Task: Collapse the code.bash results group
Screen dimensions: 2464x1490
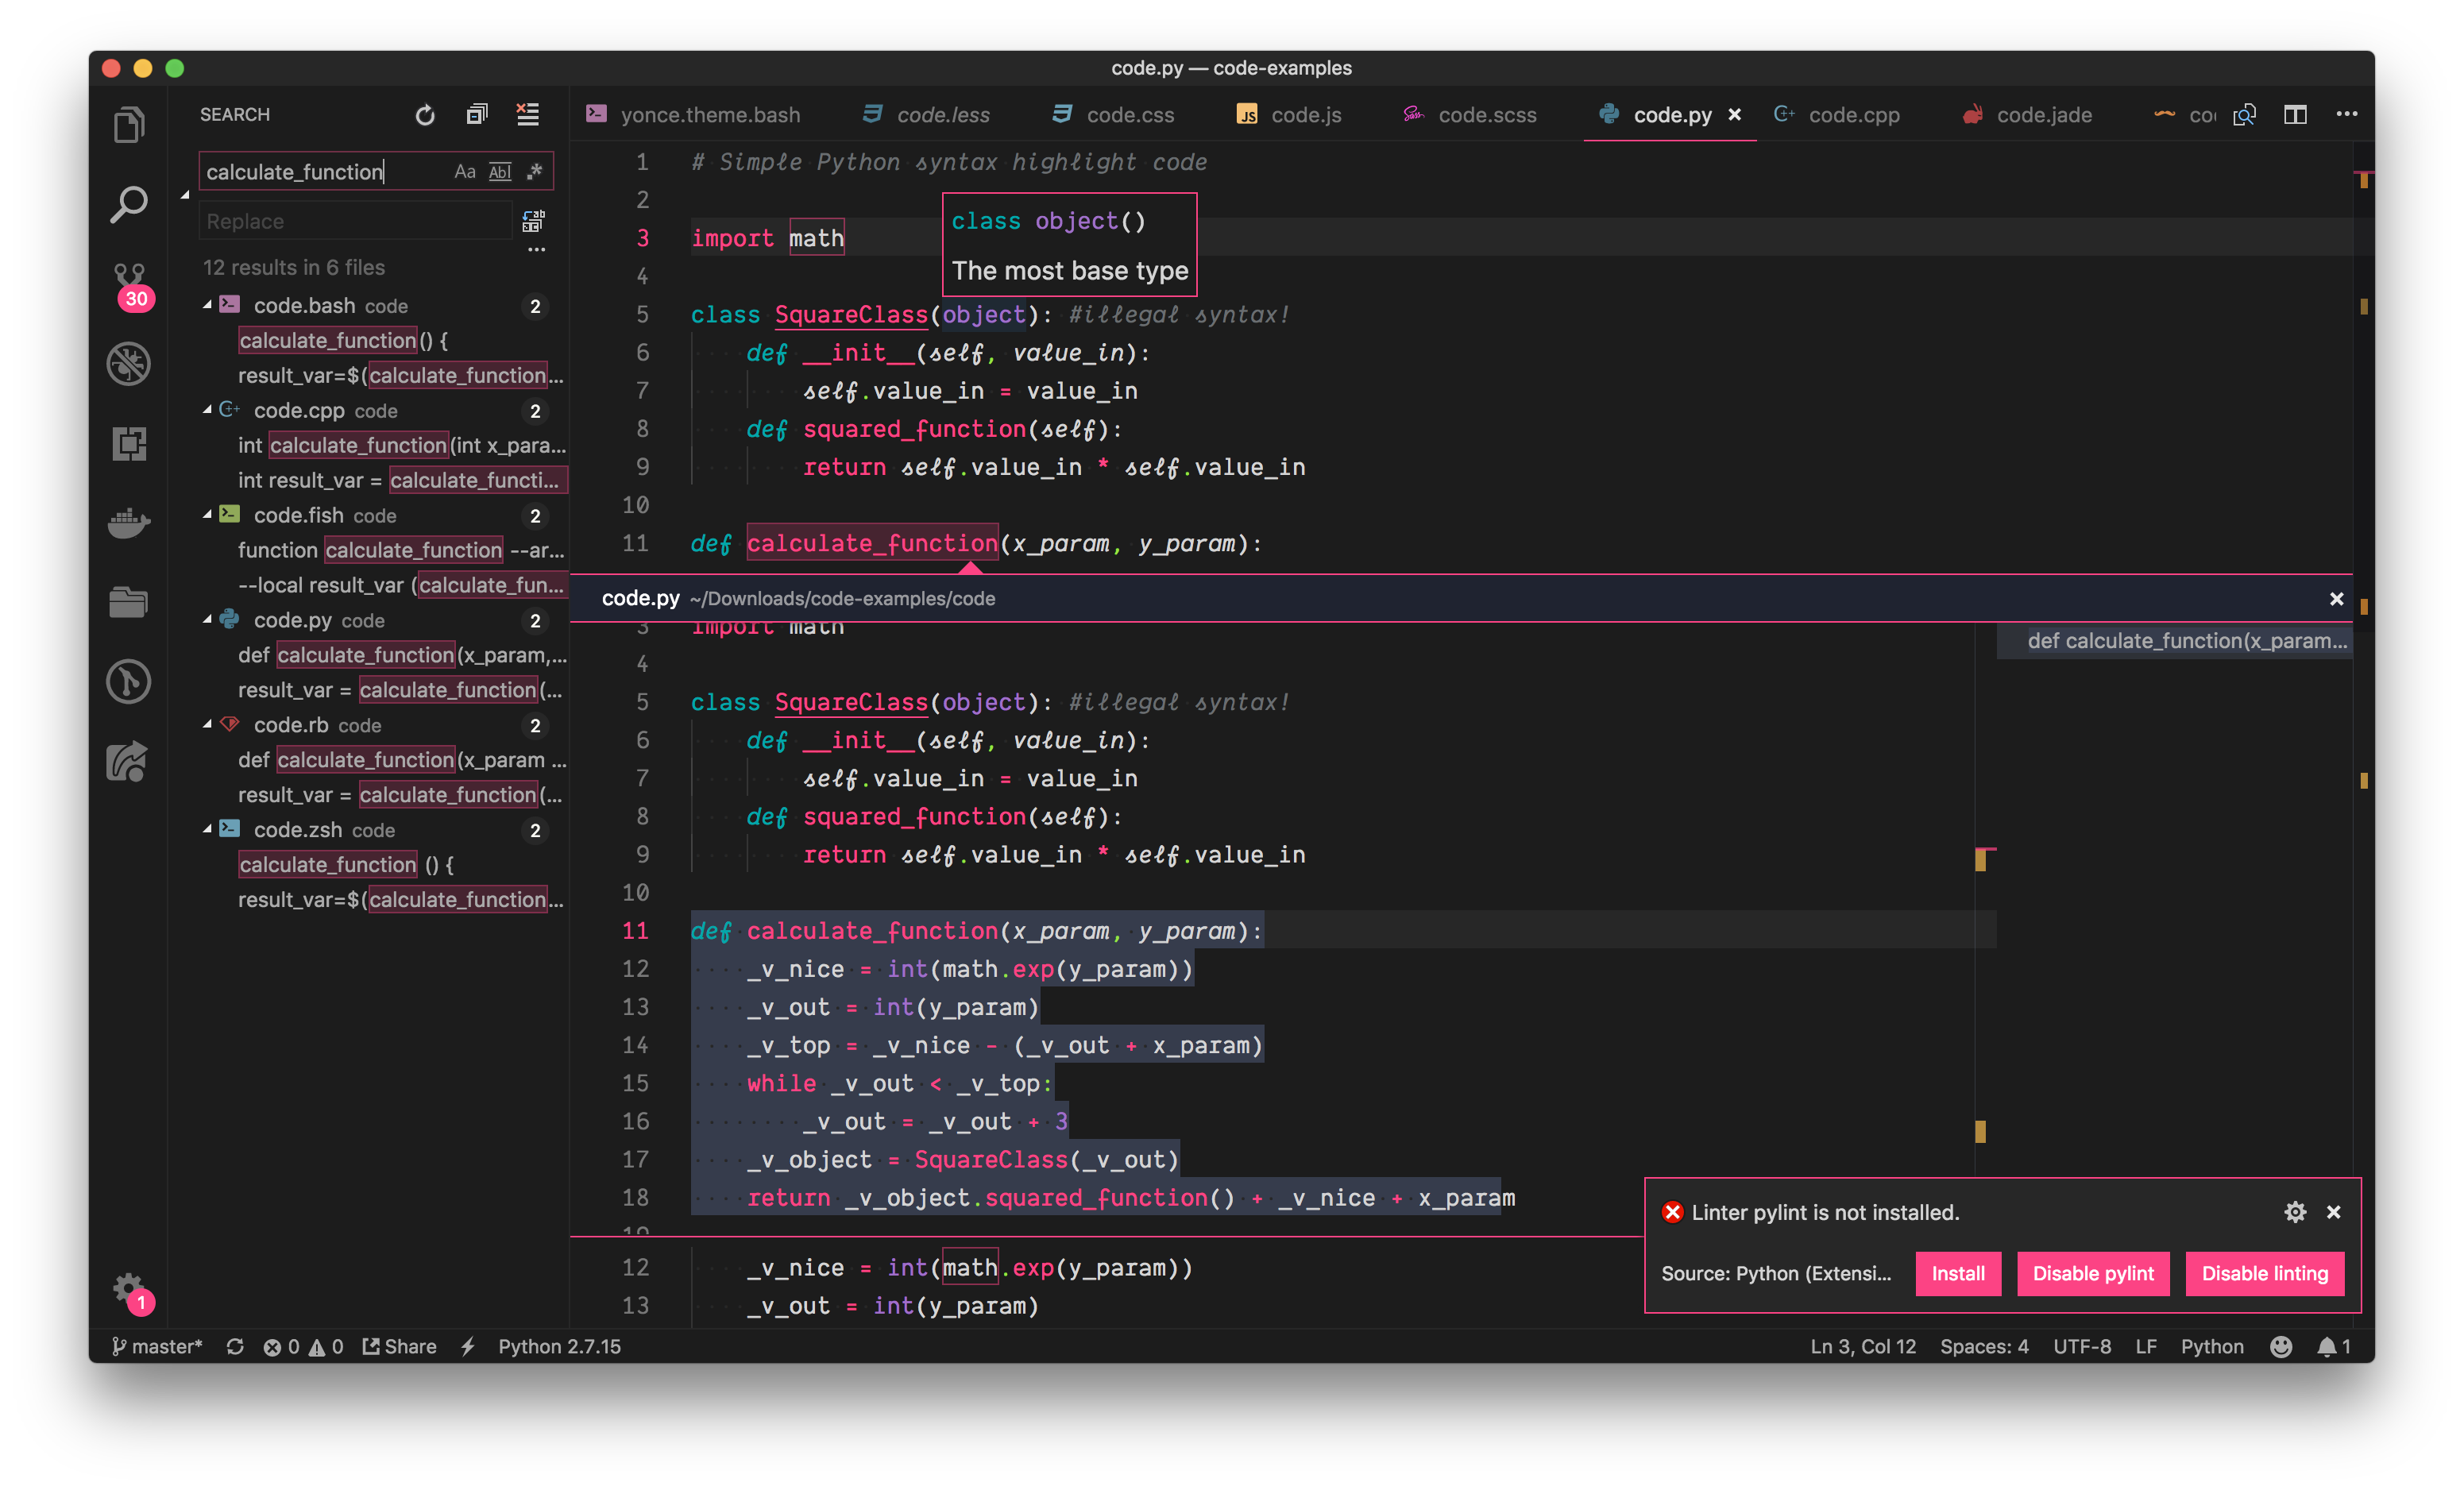Action: [207, 305]
